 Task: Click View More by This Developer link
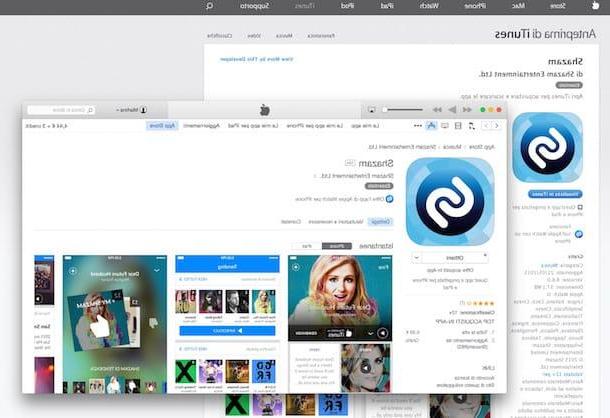[257, 59]
